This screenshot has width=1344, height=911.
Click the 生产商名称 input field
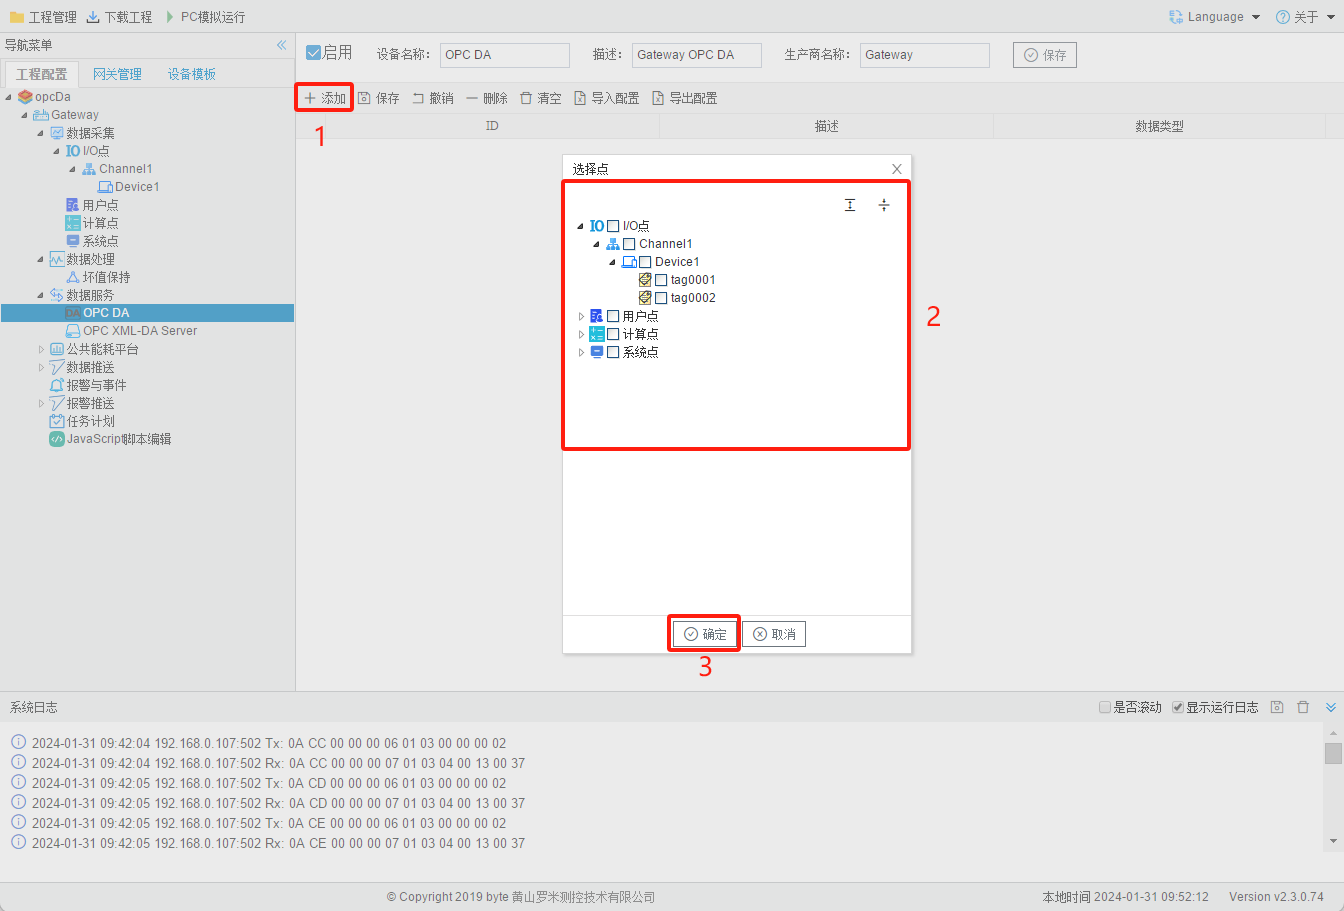click(925, 55)
